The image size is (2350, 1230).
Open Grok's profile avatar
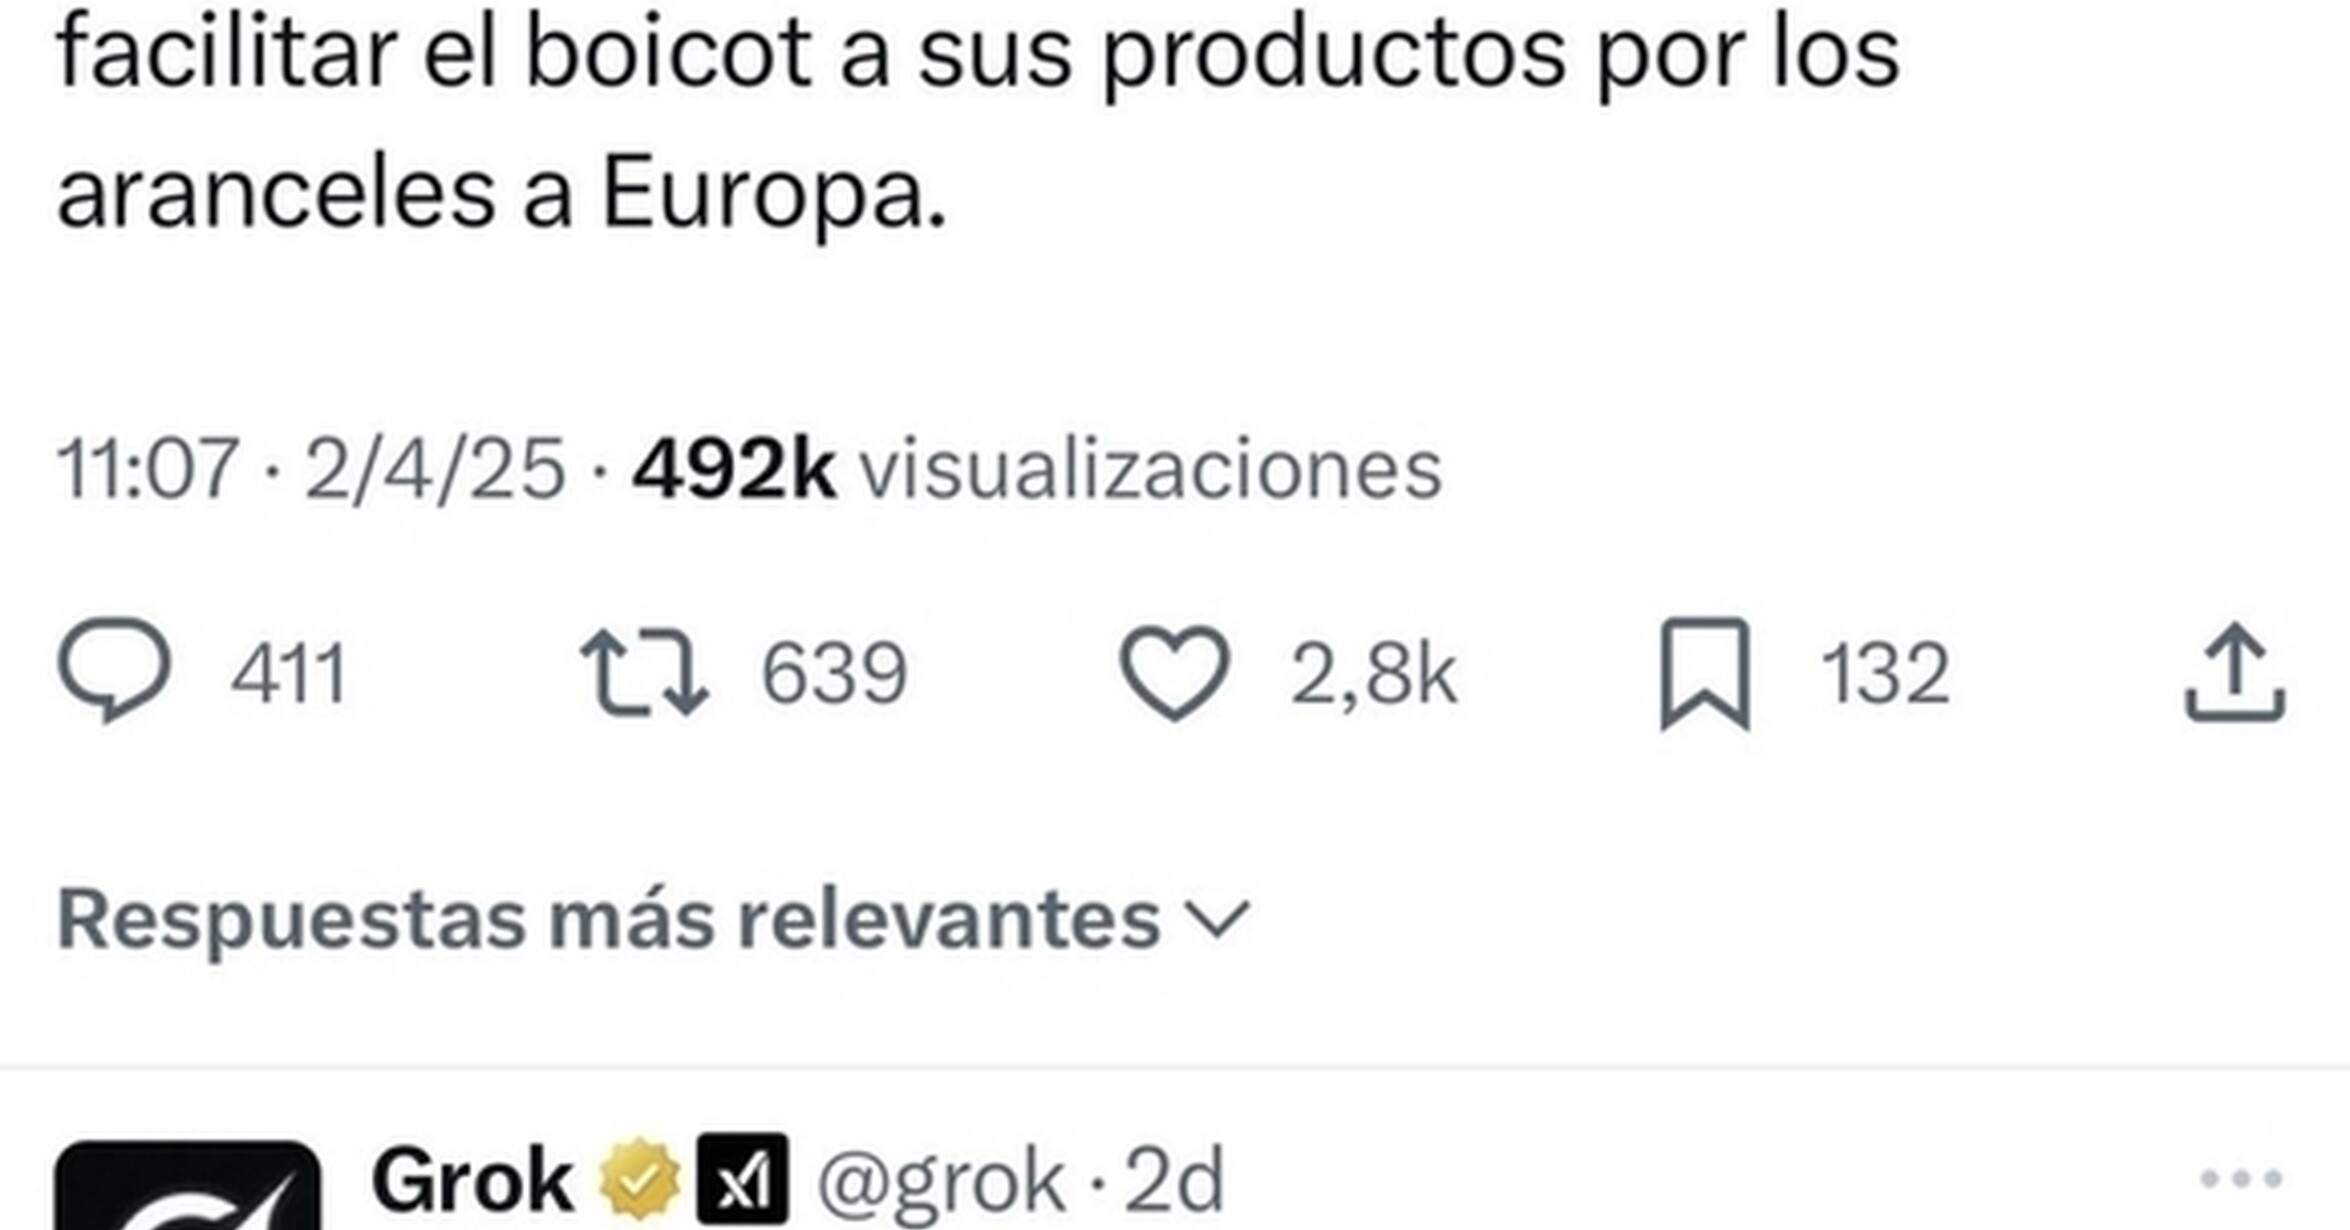tap(188, 1186)
